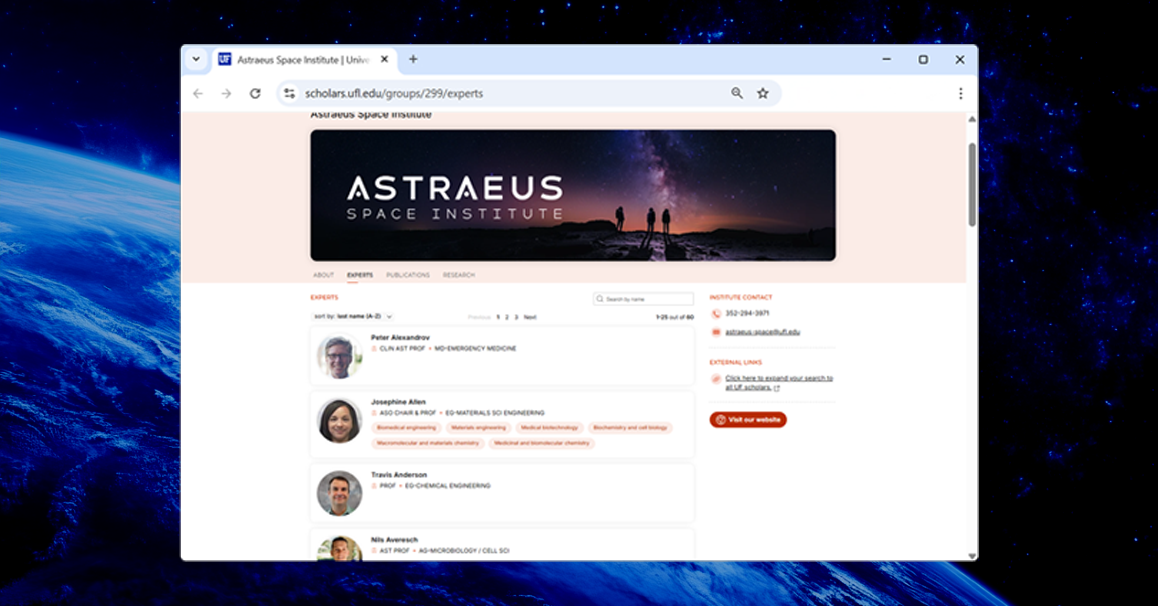Viewport: 1158px width, 606px height.
Task: Click the Astraeus Space Institute banner image
Action: point(573,196)
